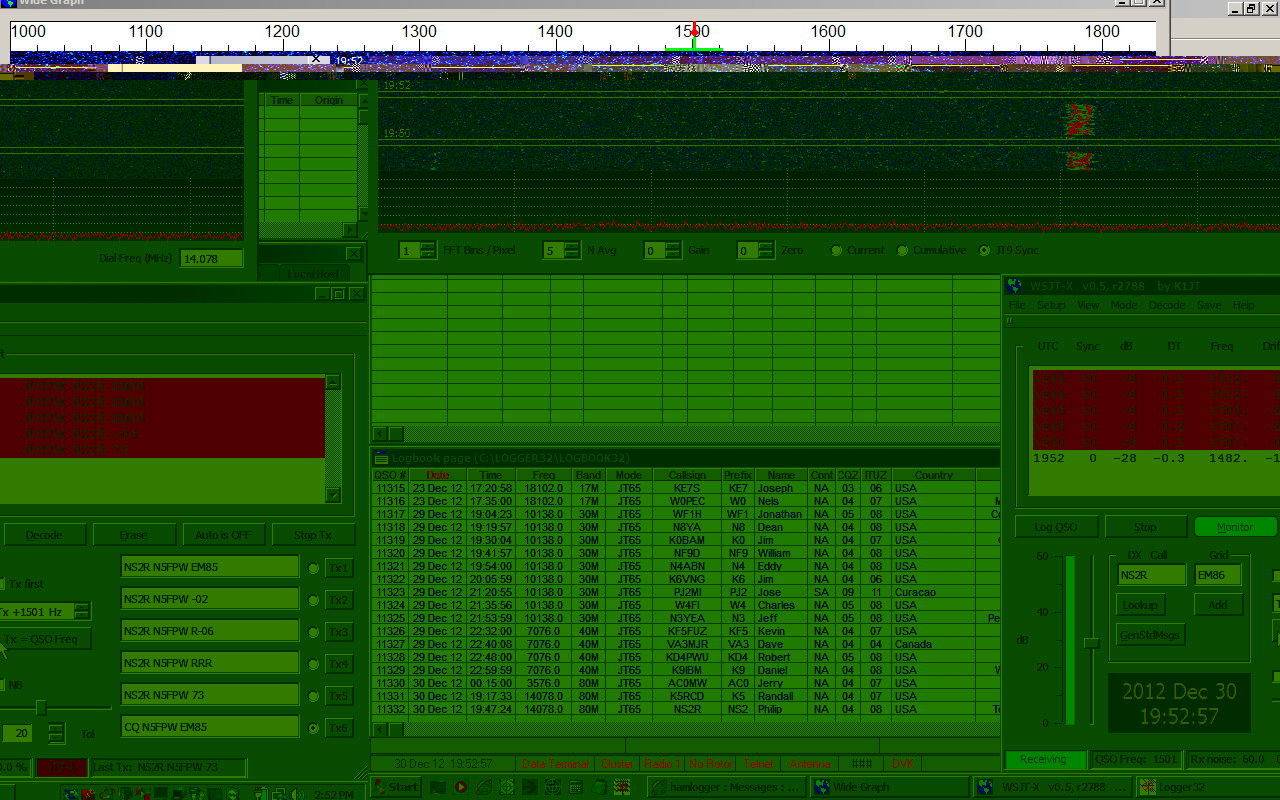Select the Tx6 CQ message radio button

coord(313,727)
